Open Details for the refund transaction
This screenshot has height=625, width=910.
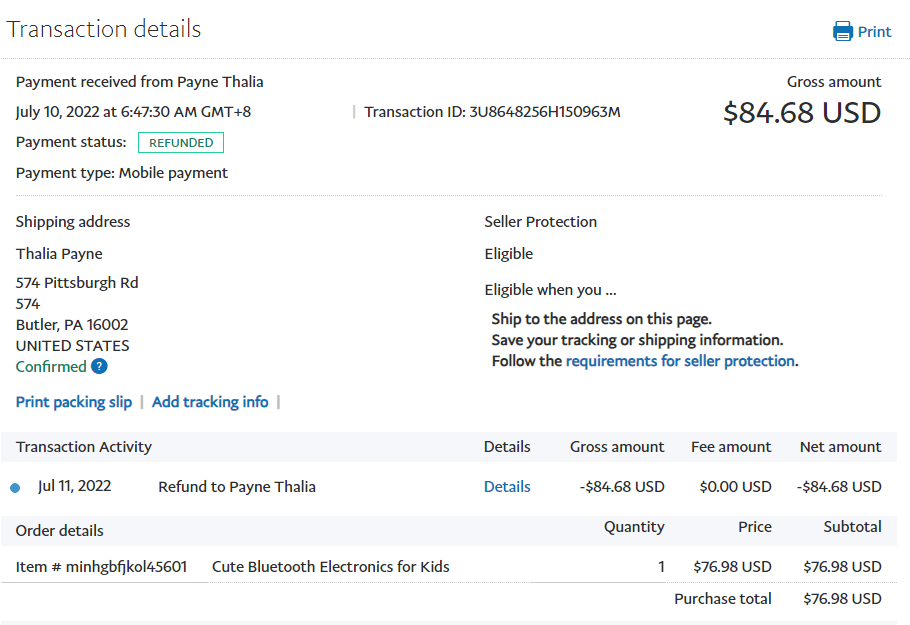507,487
